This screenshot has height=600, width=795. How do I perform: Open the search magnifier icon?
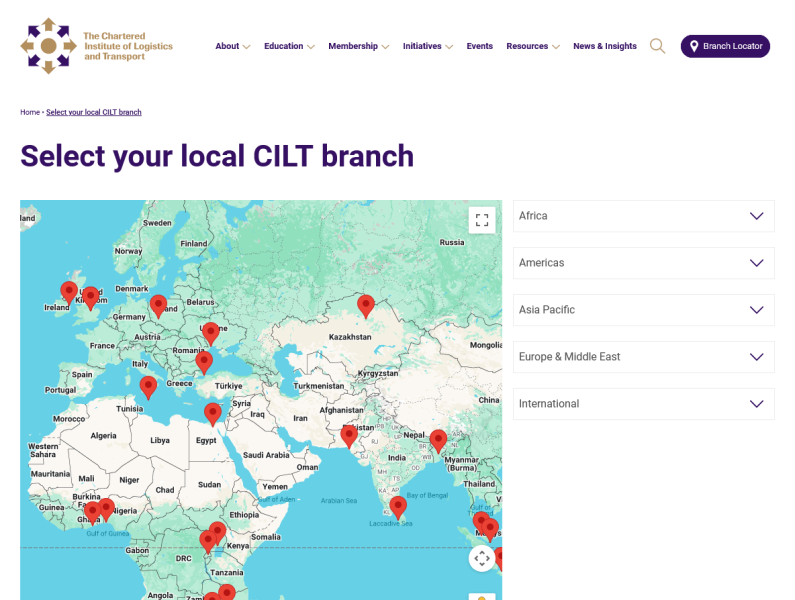(x=657, y=46)
